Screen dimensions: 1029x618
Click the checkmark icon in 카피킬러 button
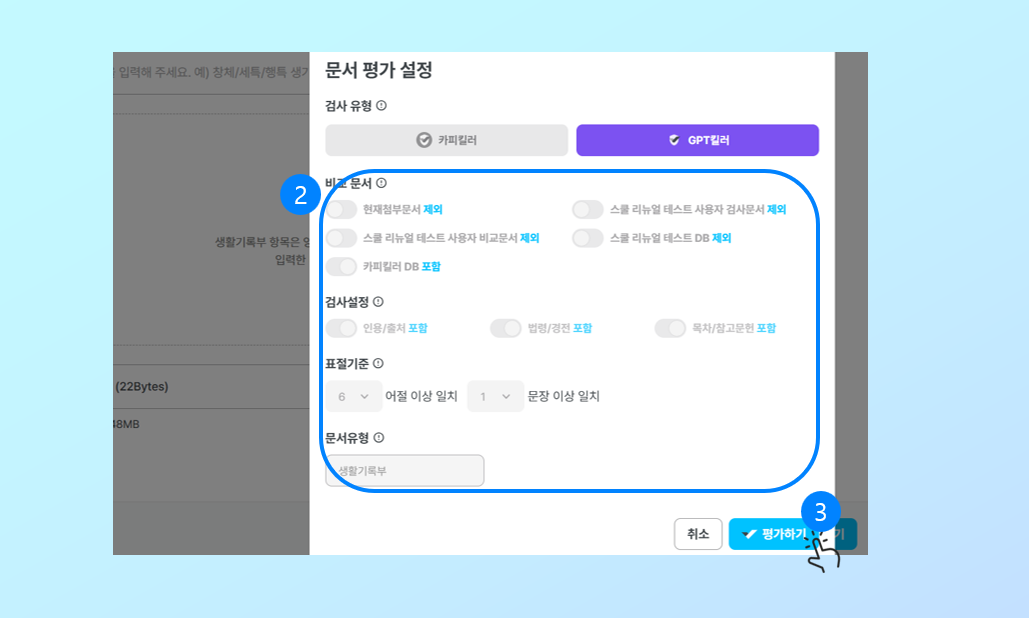(x=424, y=140)
